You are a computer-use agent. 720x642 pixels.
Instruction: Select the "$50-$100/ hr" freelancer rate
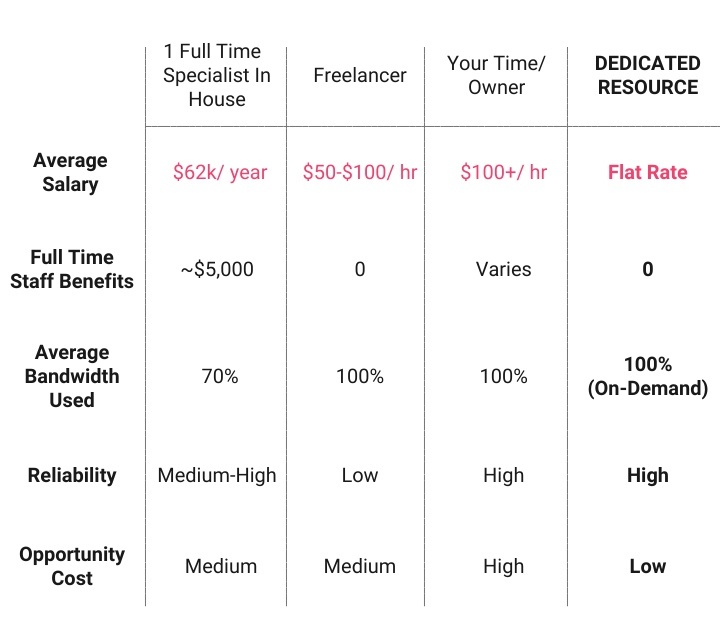click(360, 172)
